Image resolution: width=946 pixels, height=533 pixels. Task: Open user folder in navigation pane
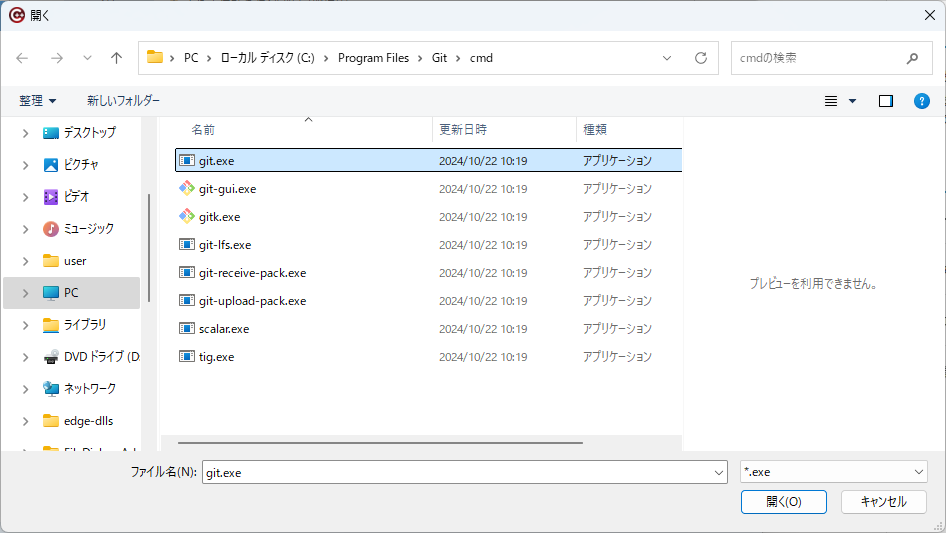point(75,261)
